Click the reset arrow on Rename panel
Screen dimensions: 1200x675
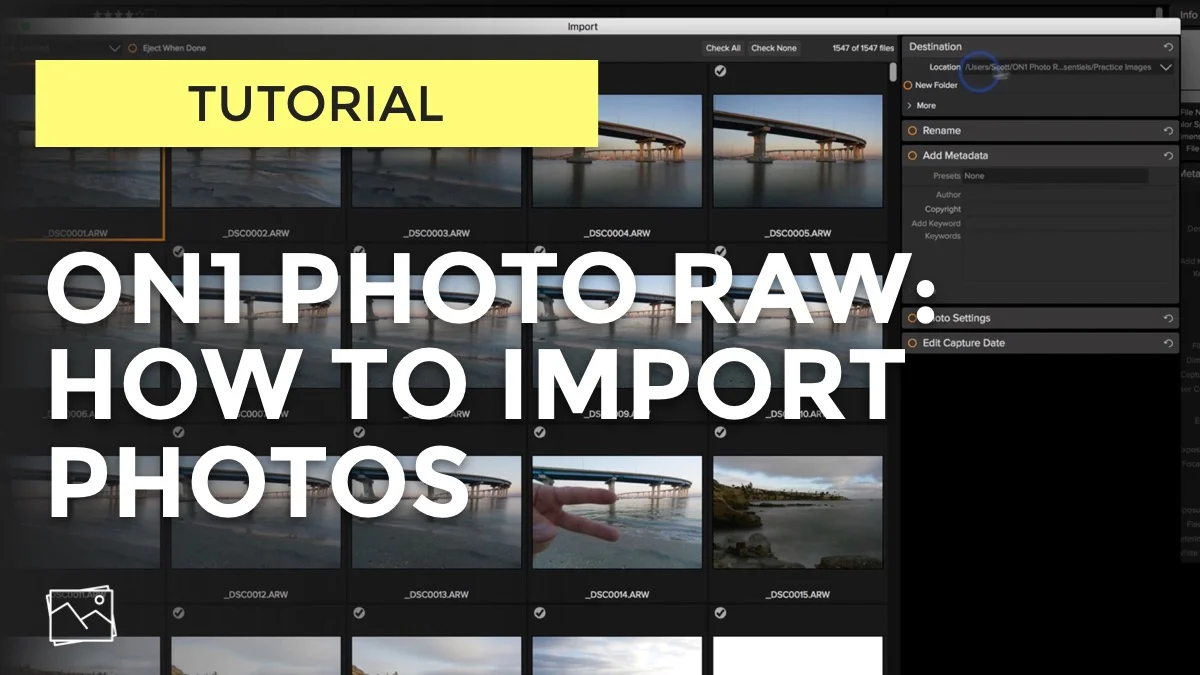pos(1167,130)
